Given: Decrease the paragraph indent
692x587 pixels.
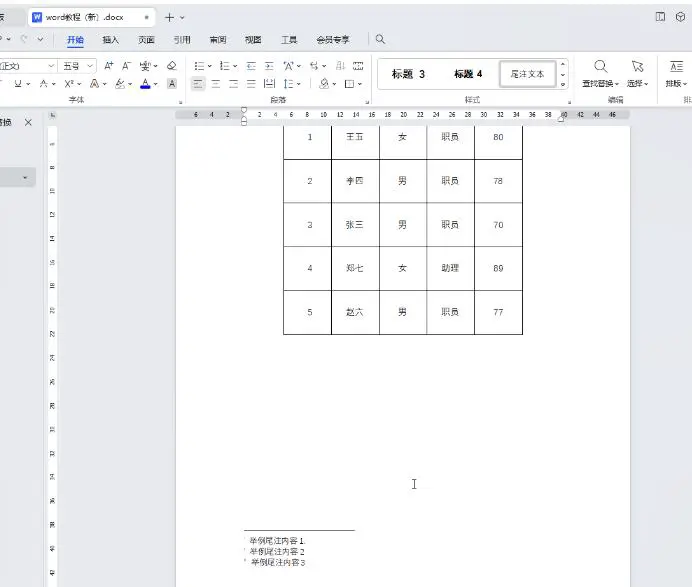Looking at the screenshot, I should [x=251, y=66].
